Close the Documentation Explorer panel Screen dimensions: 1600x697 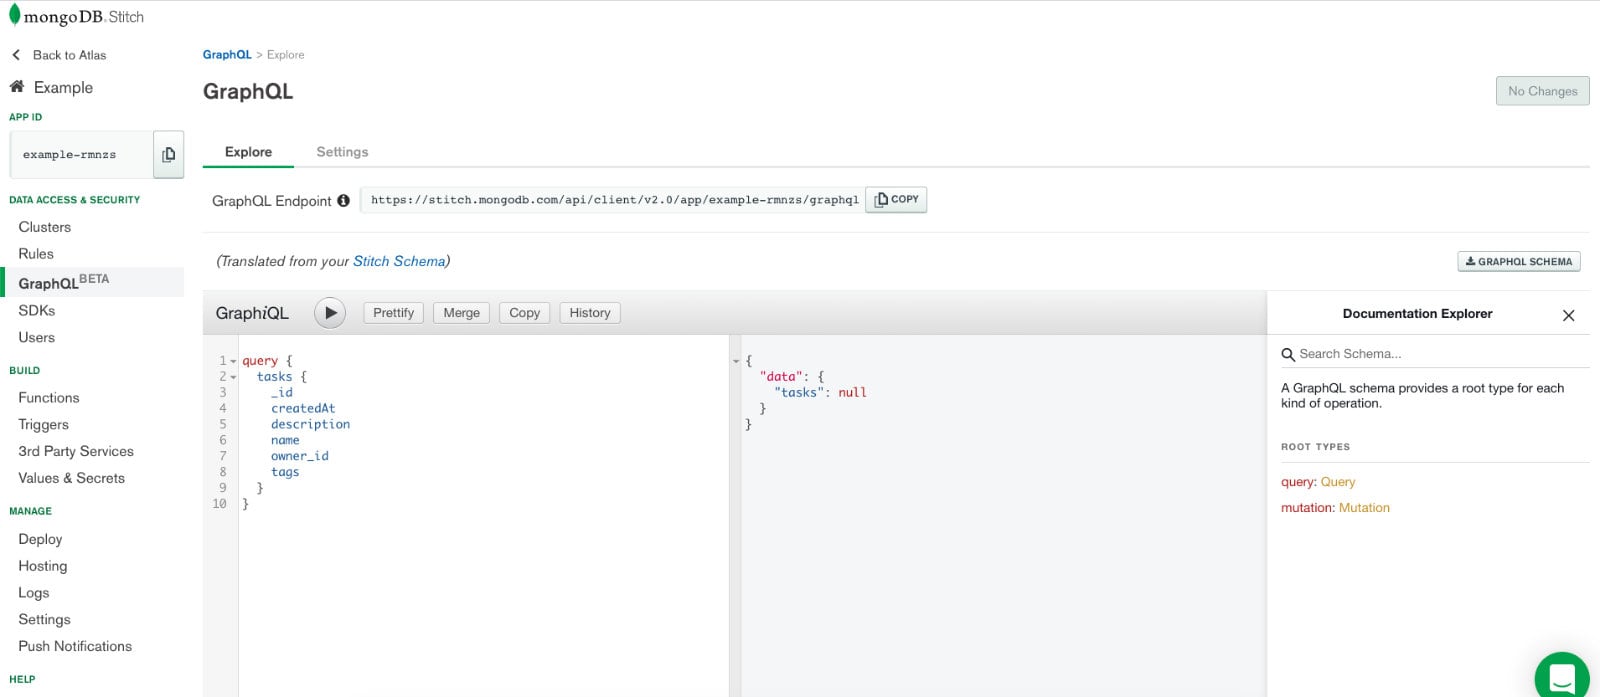(x=1568, y=315)
